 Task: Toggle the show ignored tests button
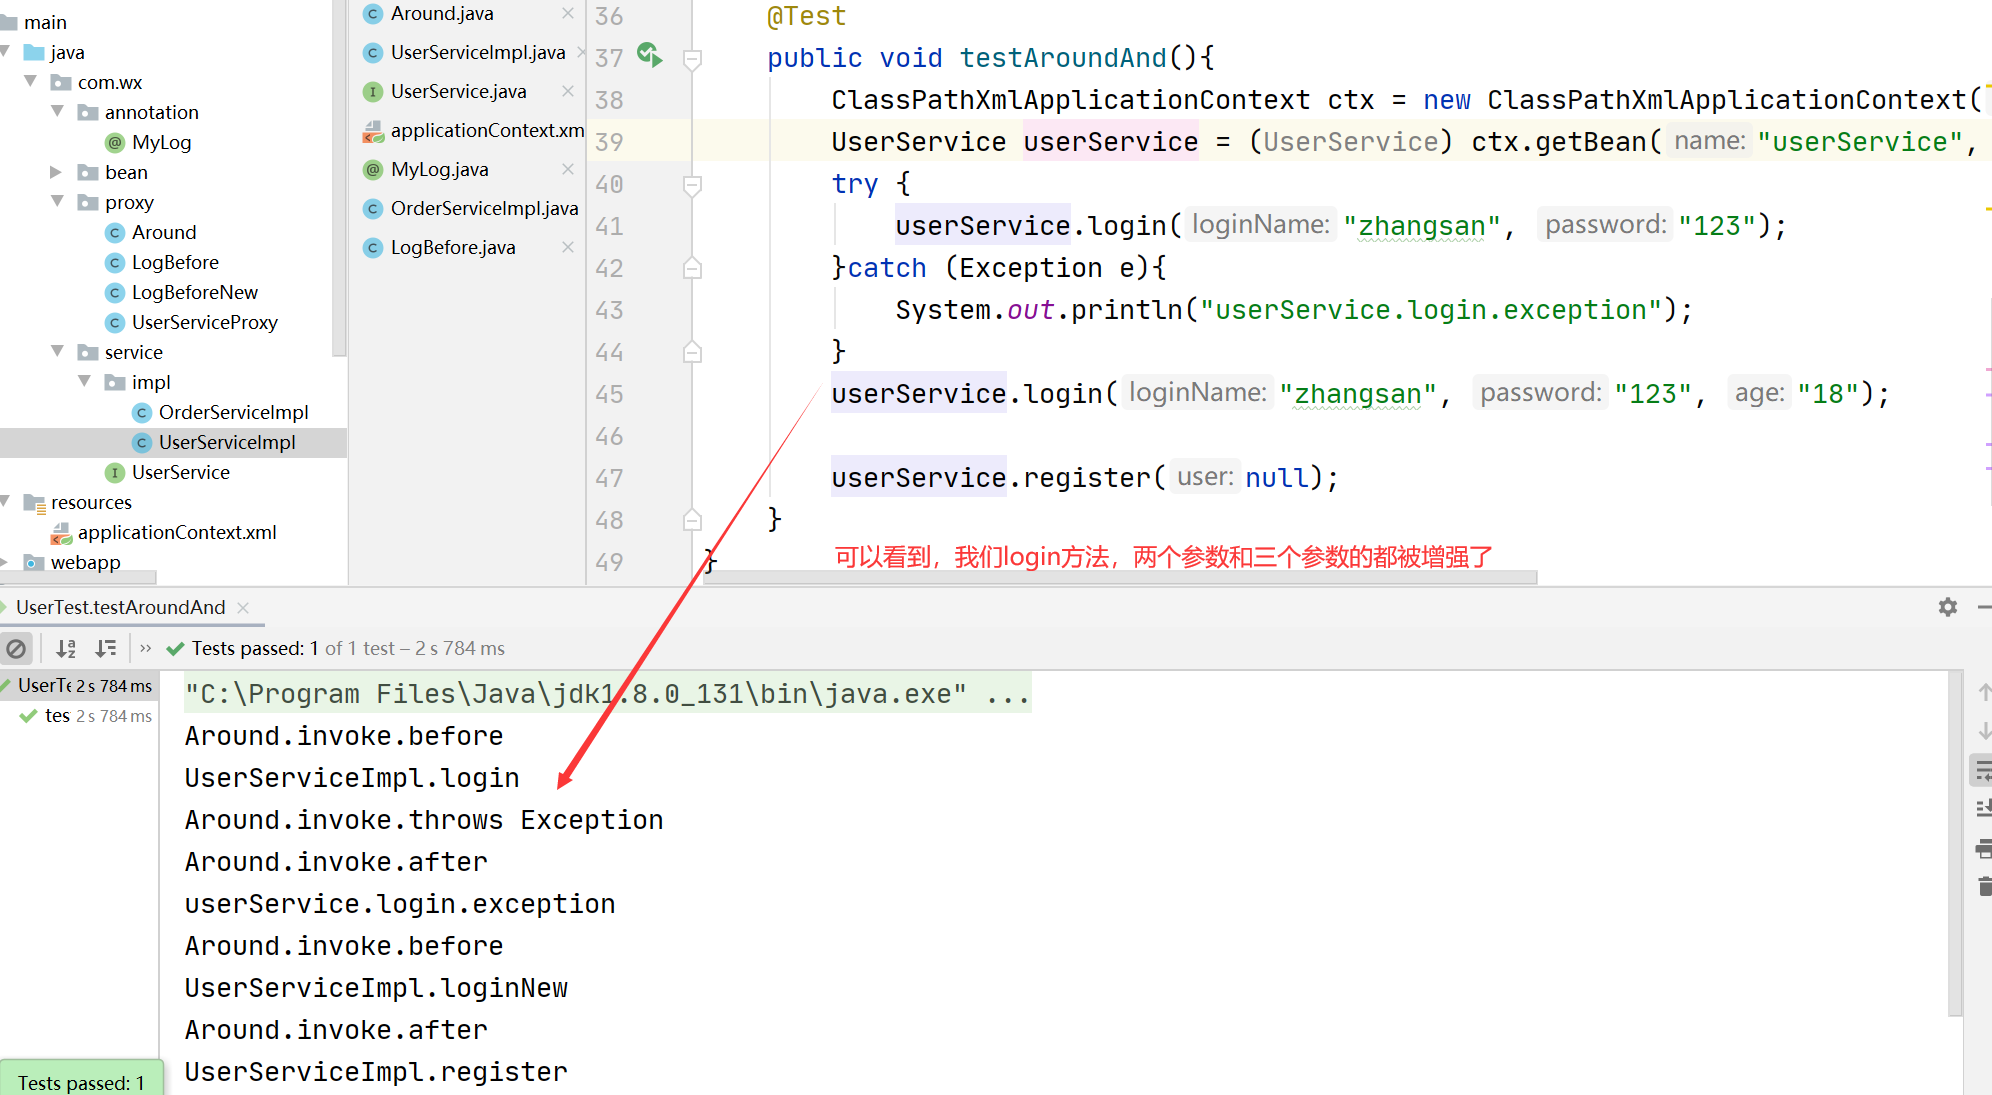(x=16, y=649)
